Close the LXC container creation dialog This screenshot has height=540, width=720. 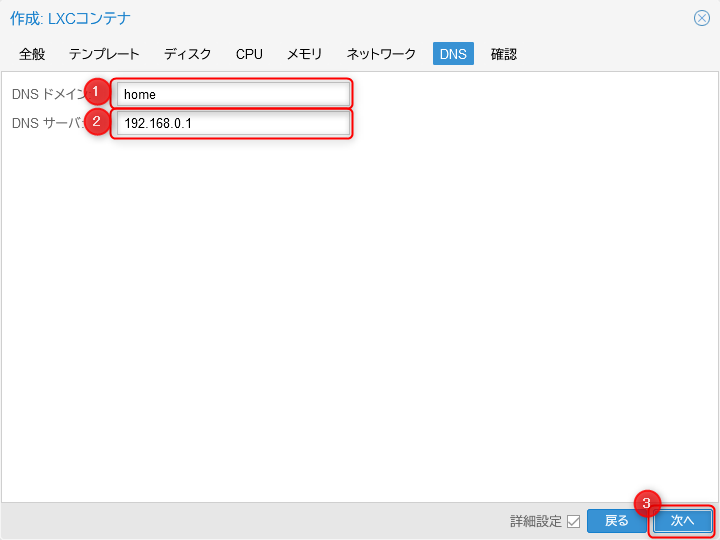tap(701, 18)
